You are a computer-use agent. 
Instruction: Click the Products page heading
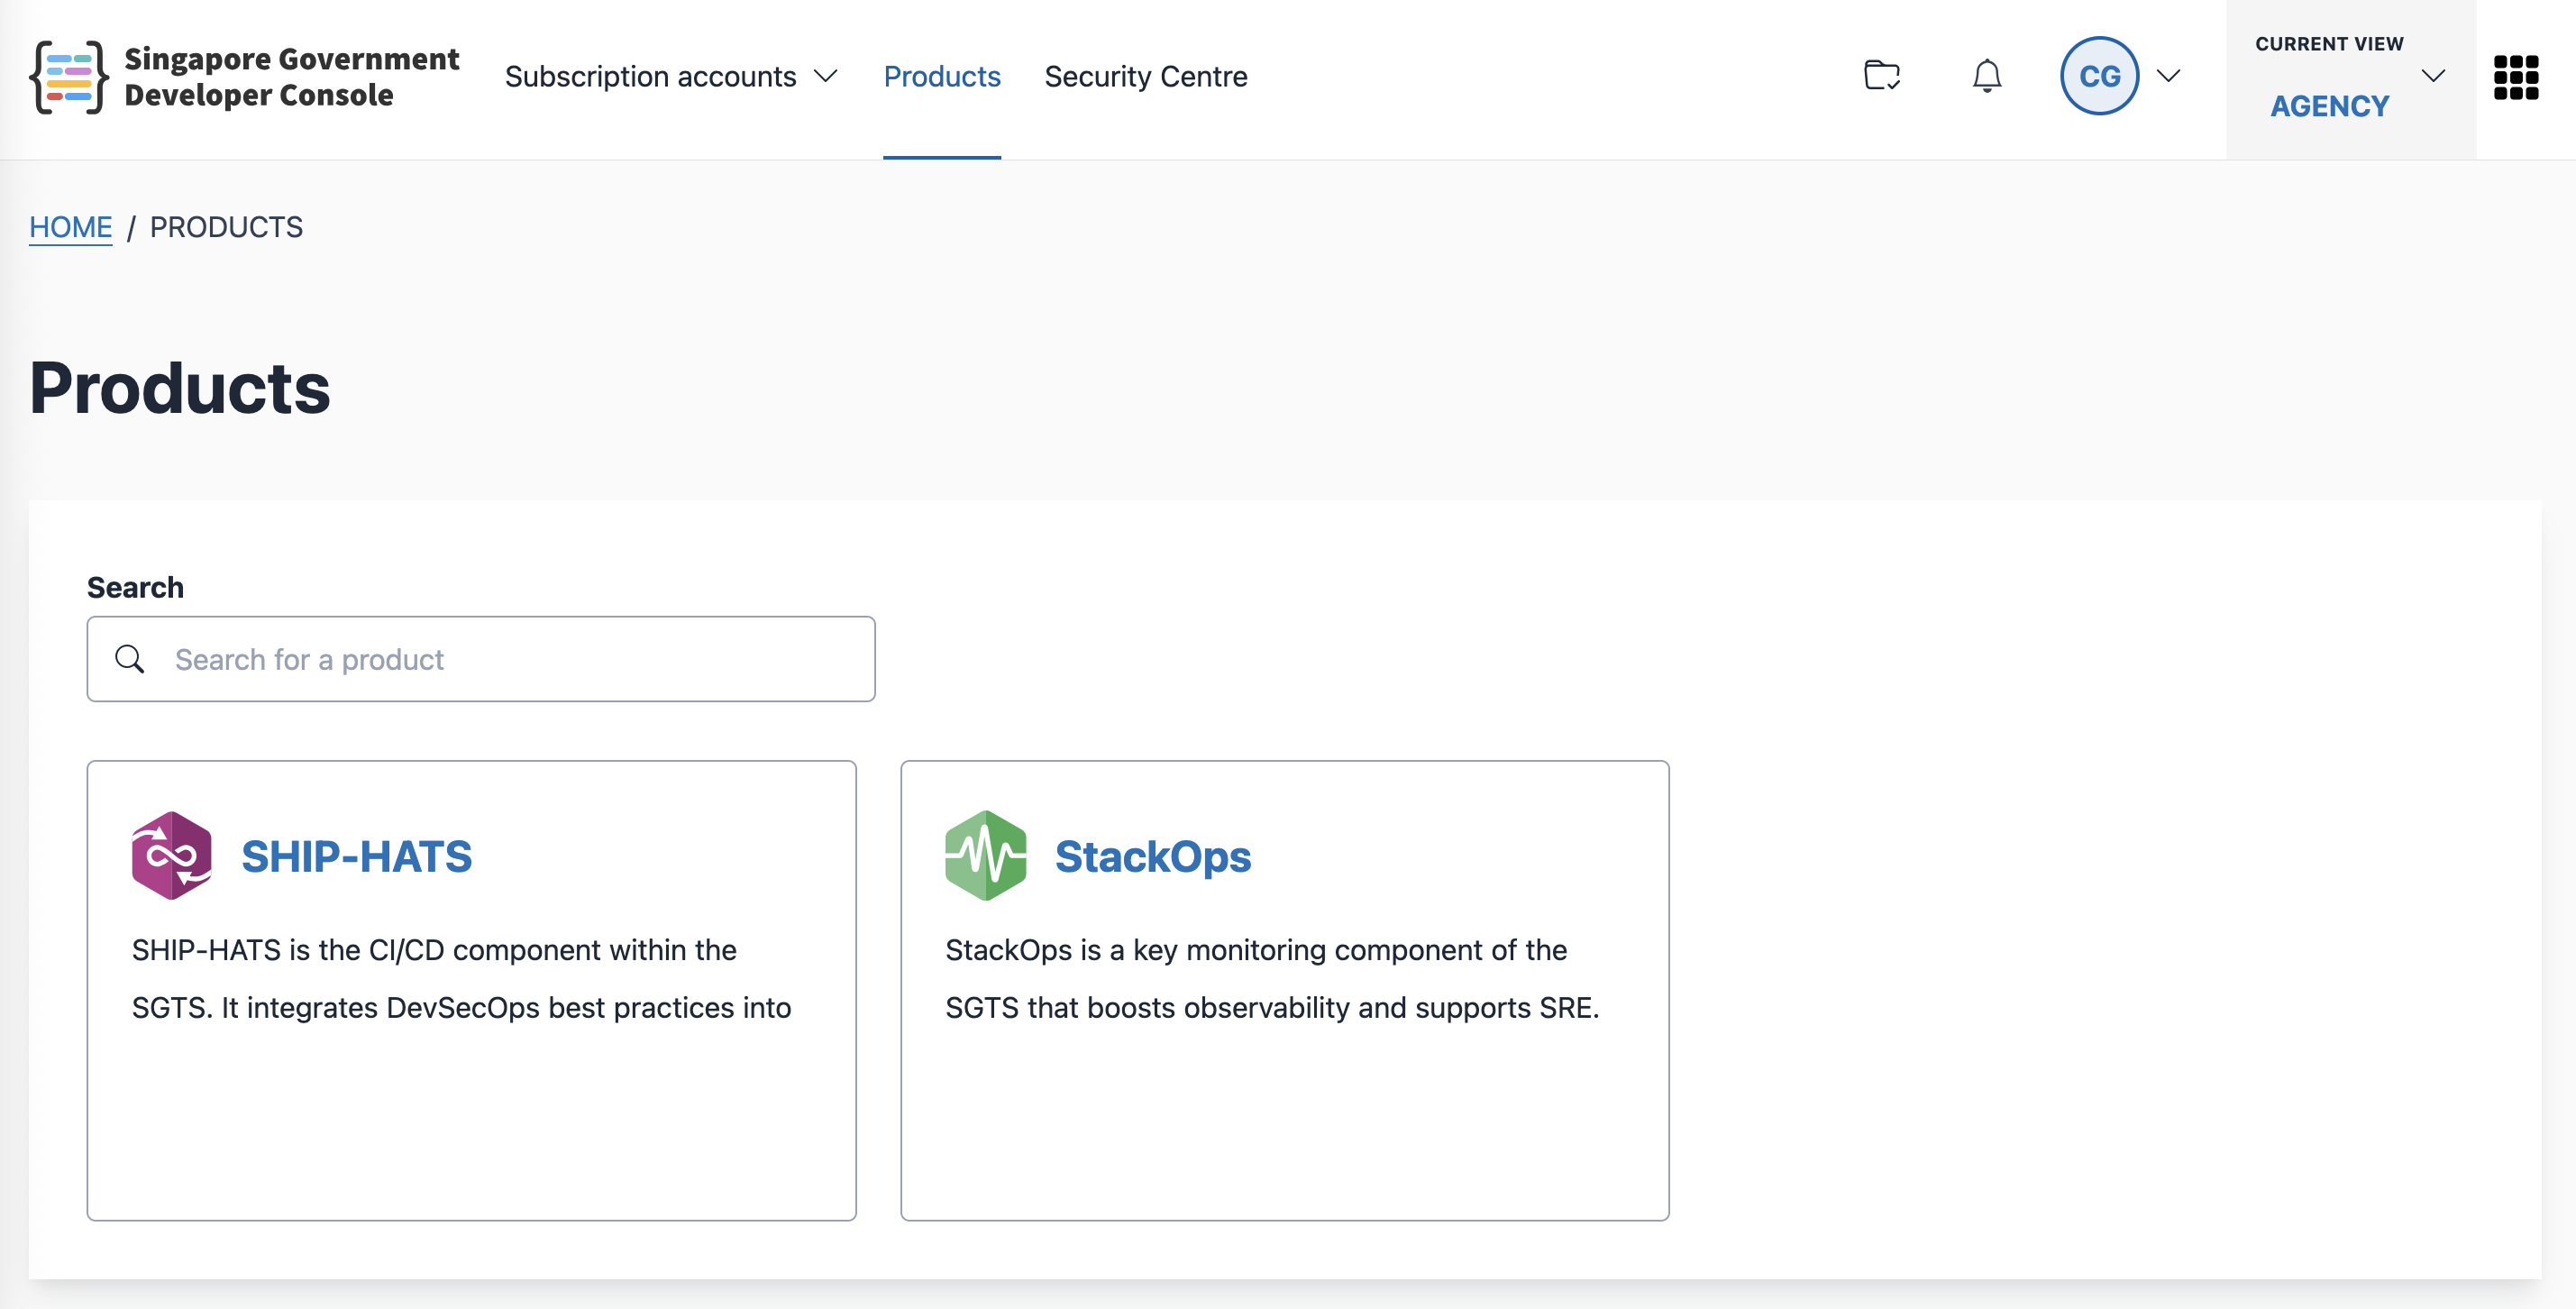coord(180,388)
